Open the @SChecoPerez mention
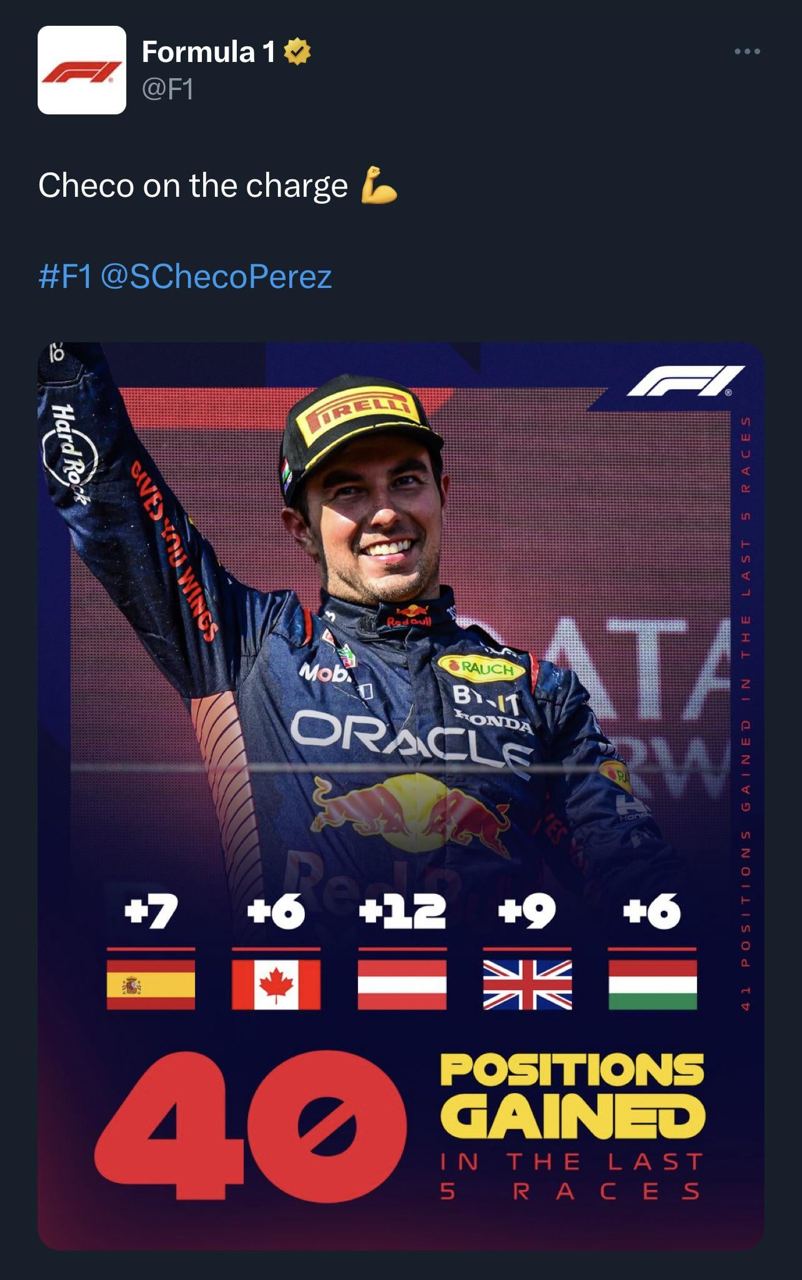The width and height of the screenshot is (802, 1280). click(217, 276)
